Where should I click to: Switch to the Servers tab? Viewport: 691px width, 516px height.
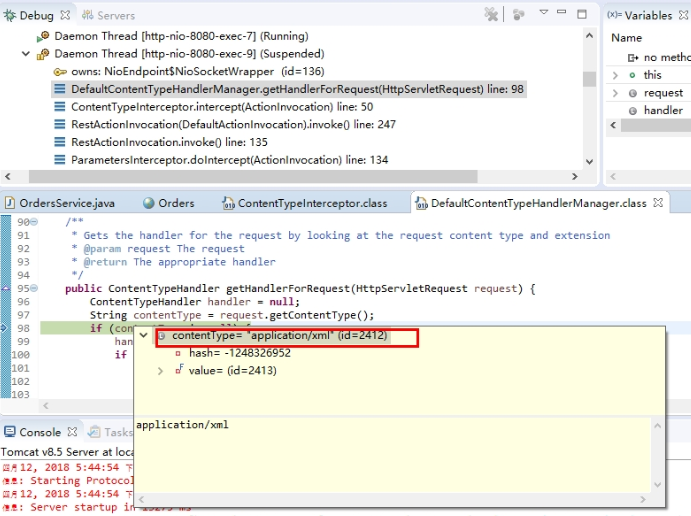(108, 15)
